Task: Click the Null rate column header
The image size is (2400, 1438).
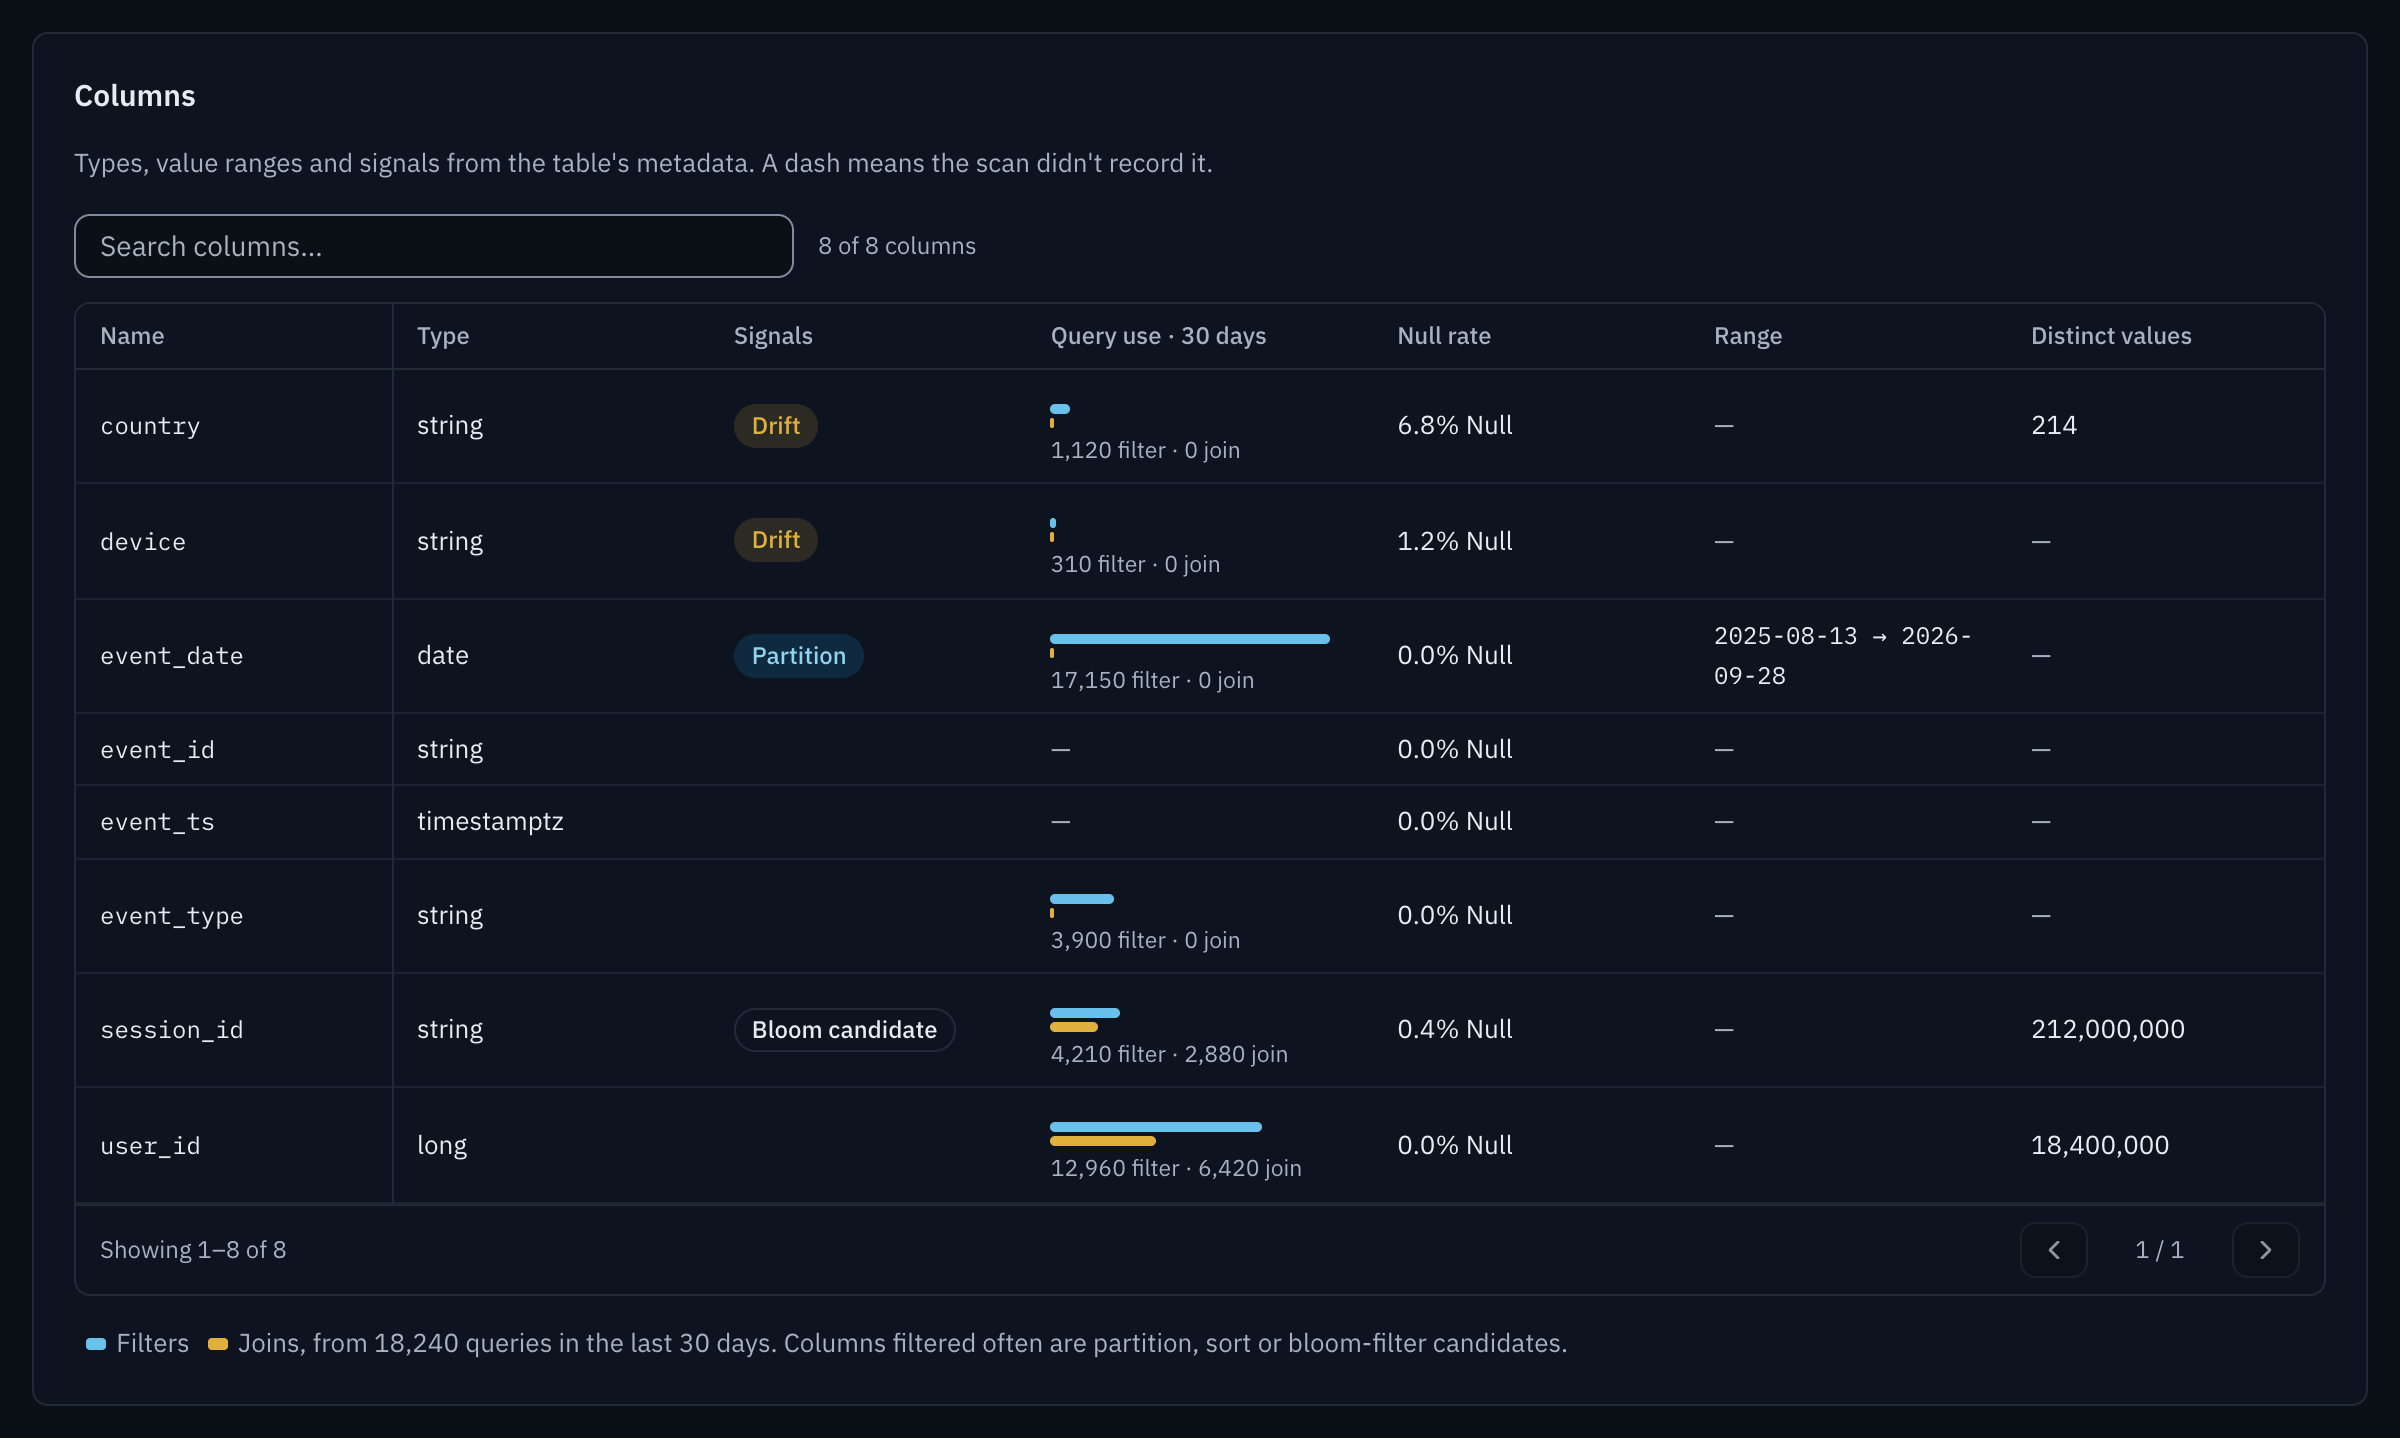Action: (1444, 336)
